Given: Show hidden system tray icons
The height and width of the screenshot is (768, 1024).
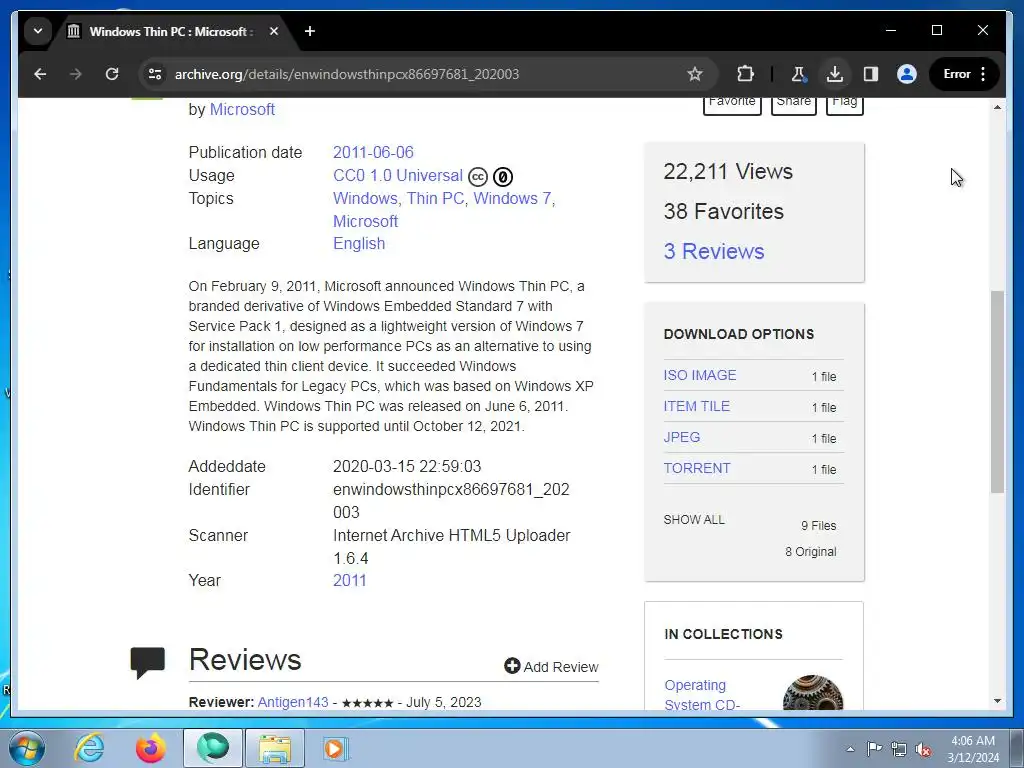Looking at the screenshot, I should pos(850,749).
